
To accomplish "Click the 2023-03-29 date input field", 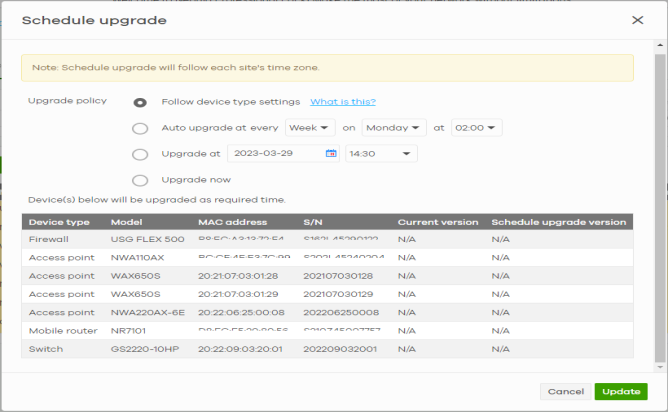I will (x=275, y=154).
